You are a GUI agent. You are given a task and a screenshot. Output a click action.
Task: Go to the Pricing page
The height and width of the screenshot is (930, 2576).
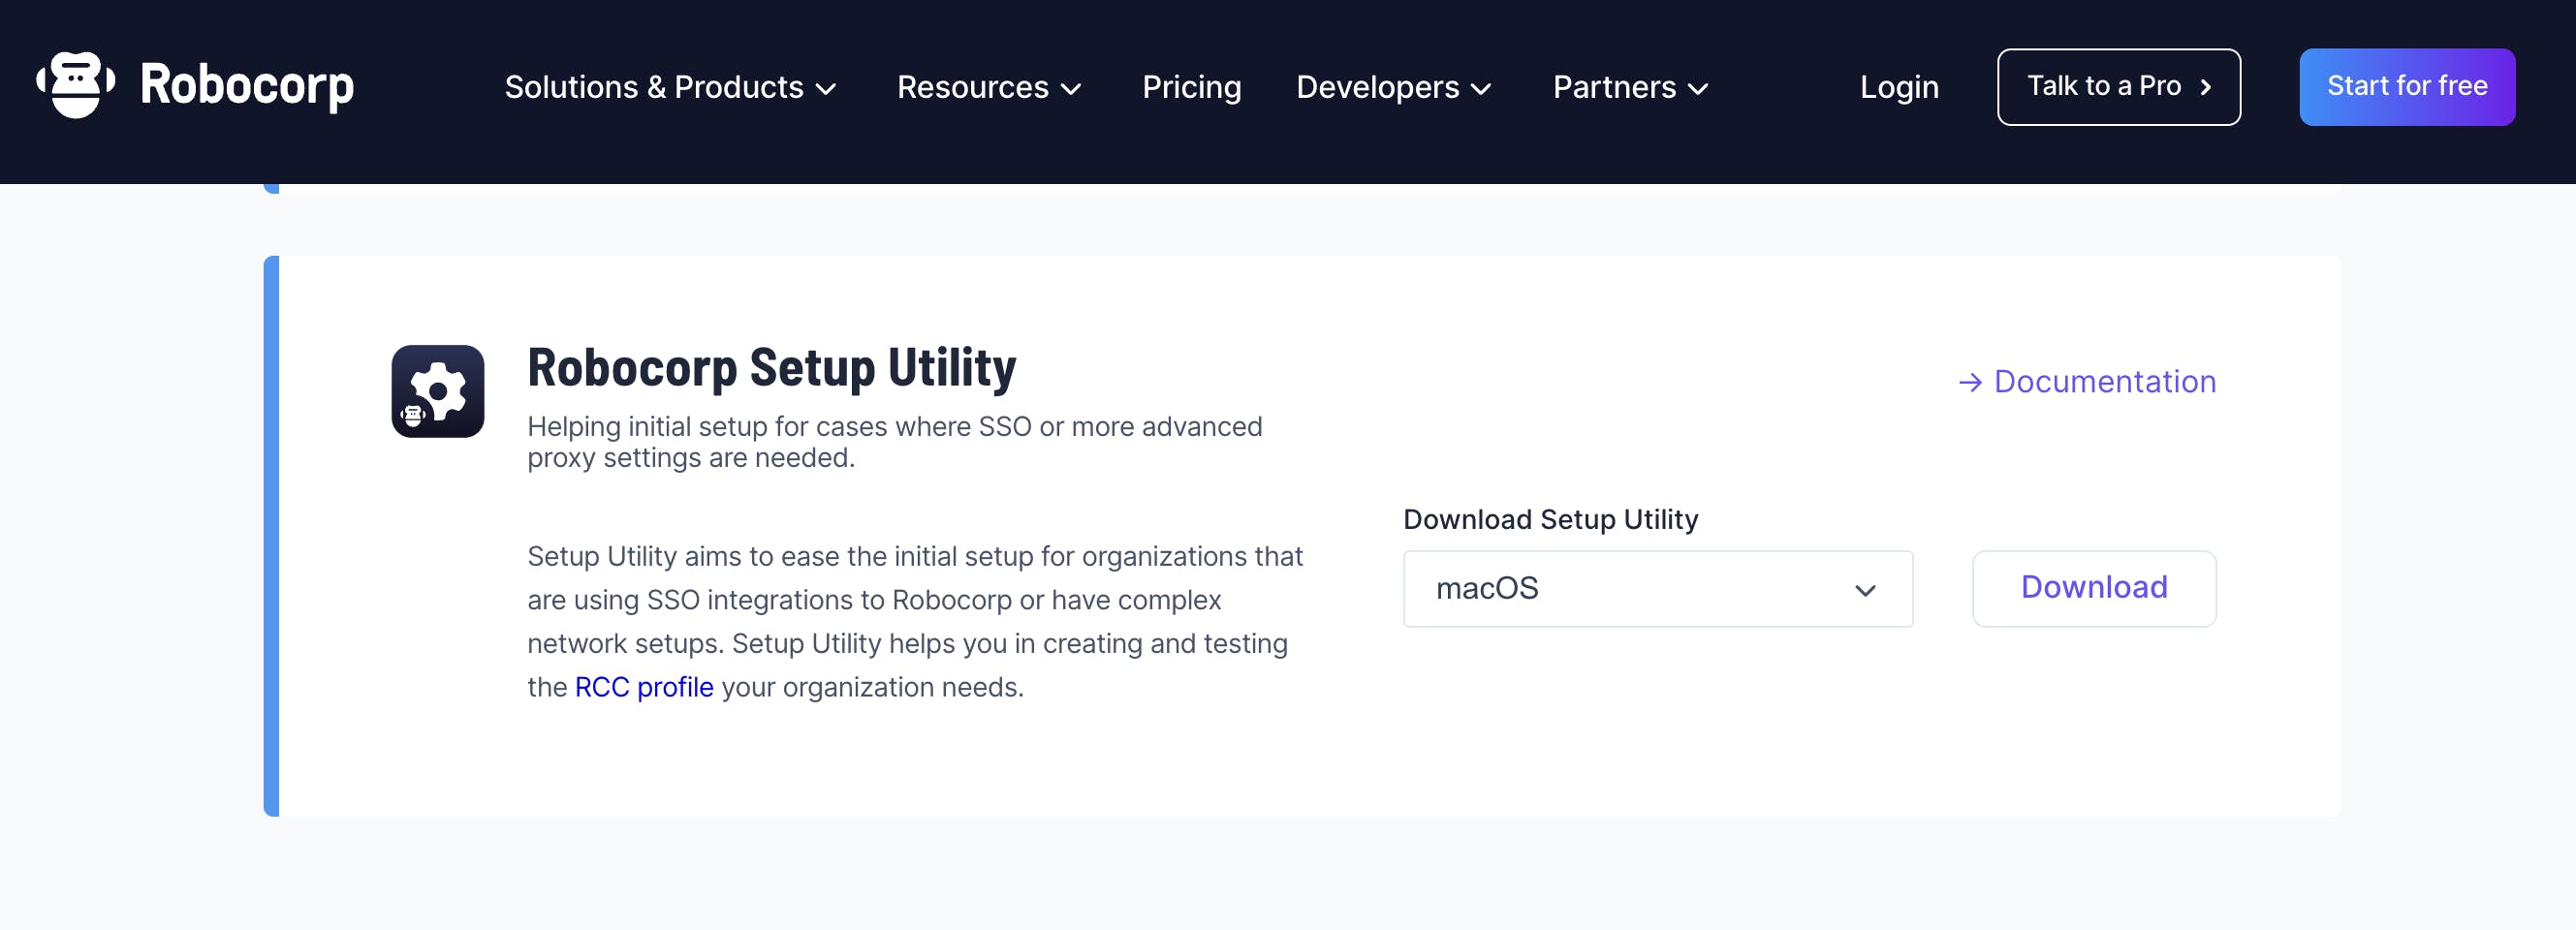1191,87
